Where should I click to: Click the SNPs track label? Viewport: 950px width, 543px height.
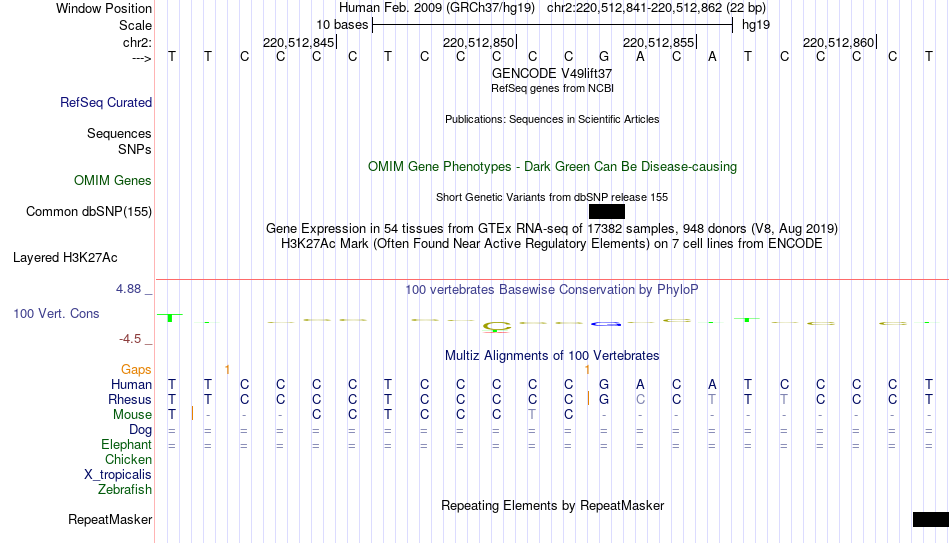pos(135,149)
